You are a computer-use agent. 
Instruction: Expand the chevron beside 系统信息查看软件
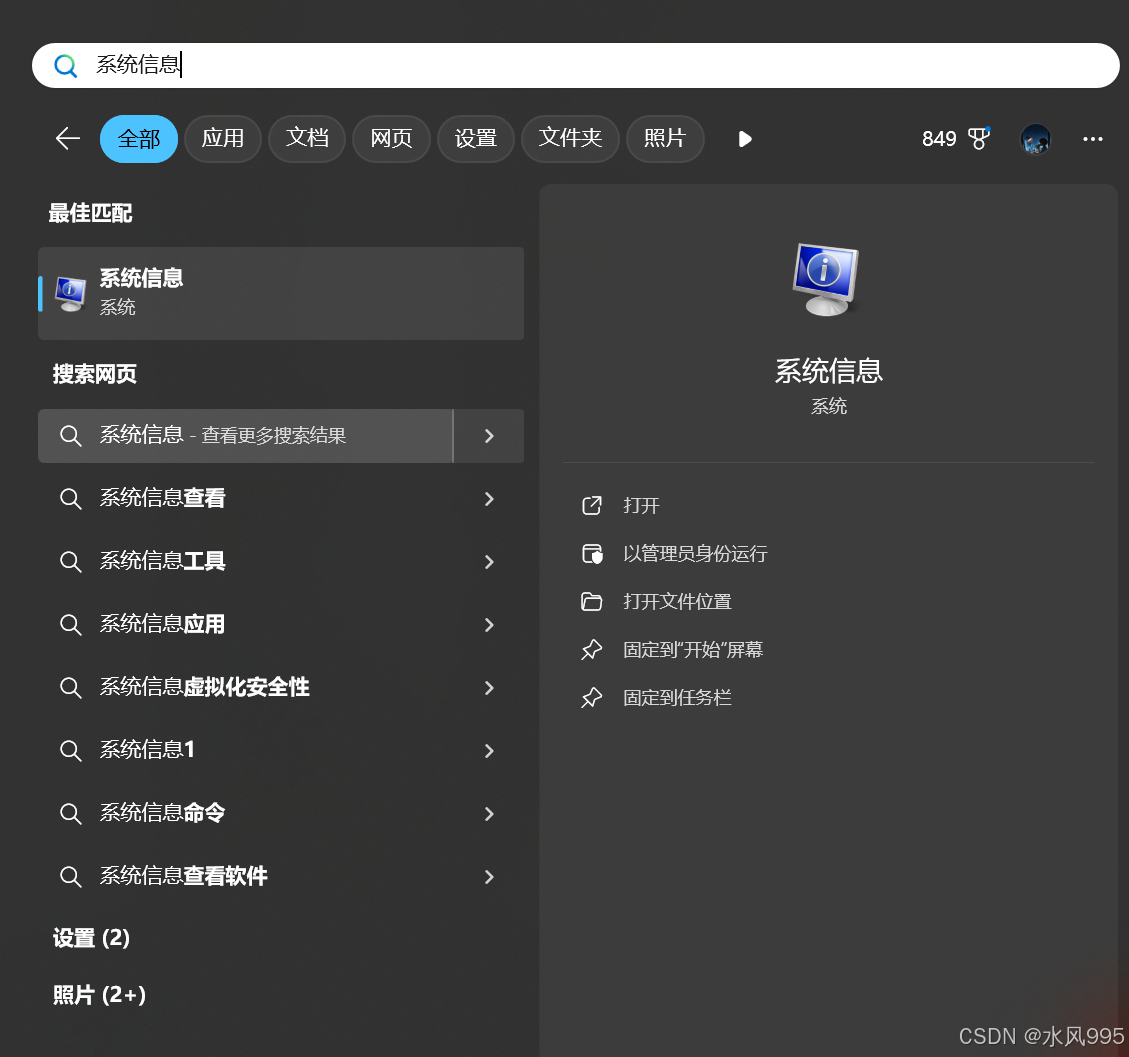coord(489,876)
